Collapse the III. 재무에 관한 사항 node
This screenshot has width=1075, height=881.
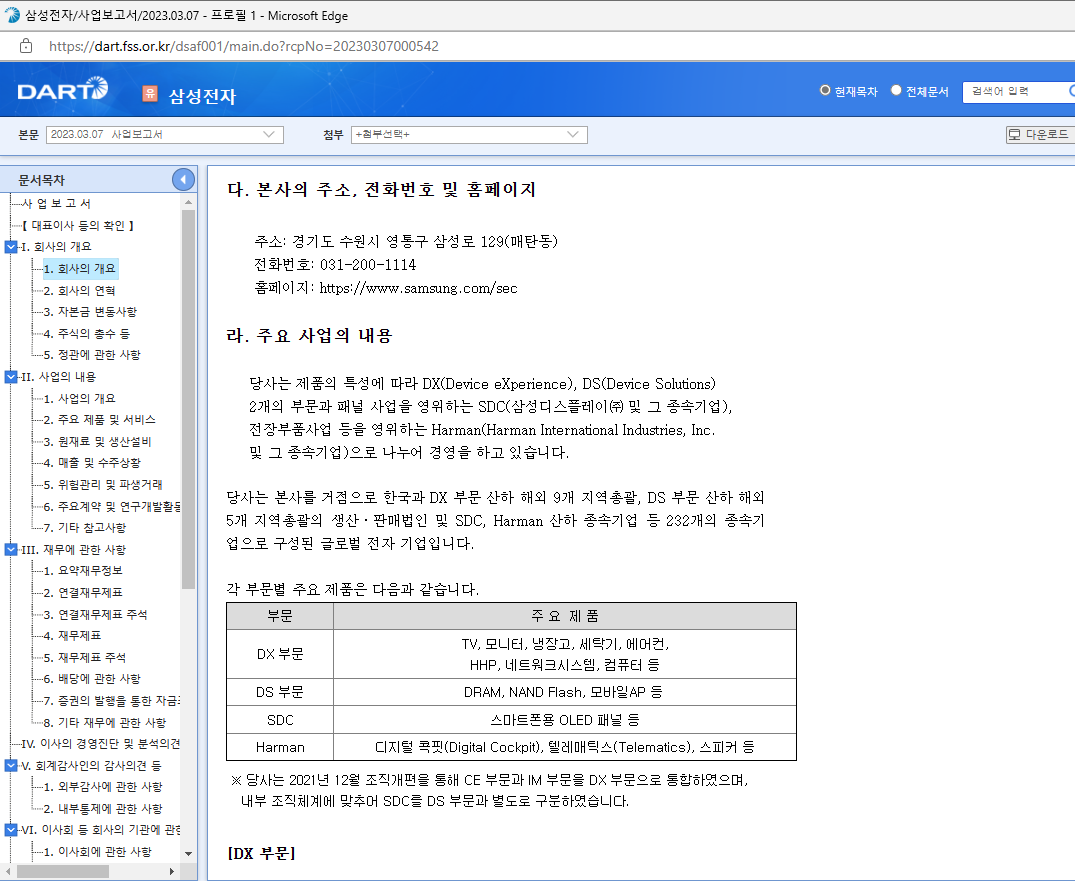point(11,549)
